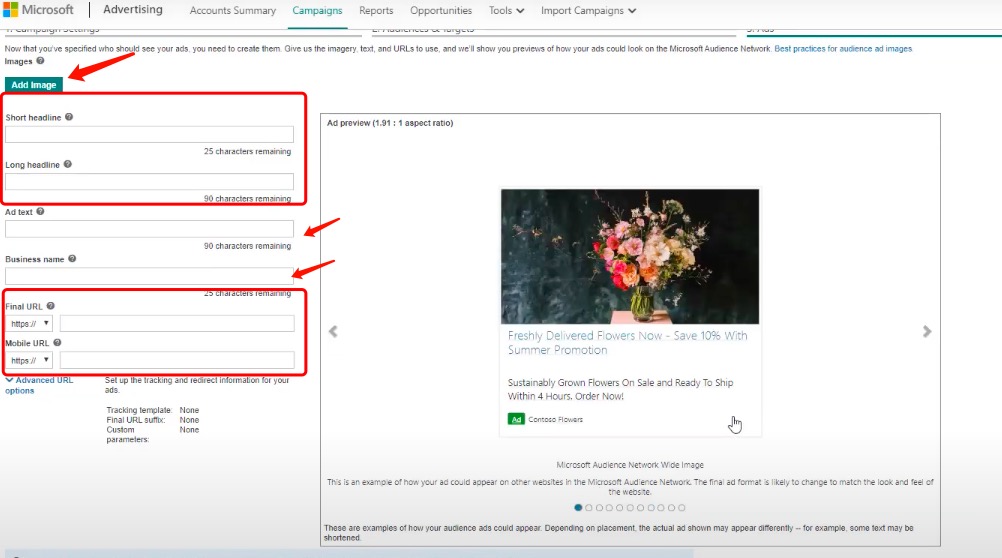The image size is (1002, 558).
Task: Select the last preview pagination dot
Action: (x=682, y=508)
